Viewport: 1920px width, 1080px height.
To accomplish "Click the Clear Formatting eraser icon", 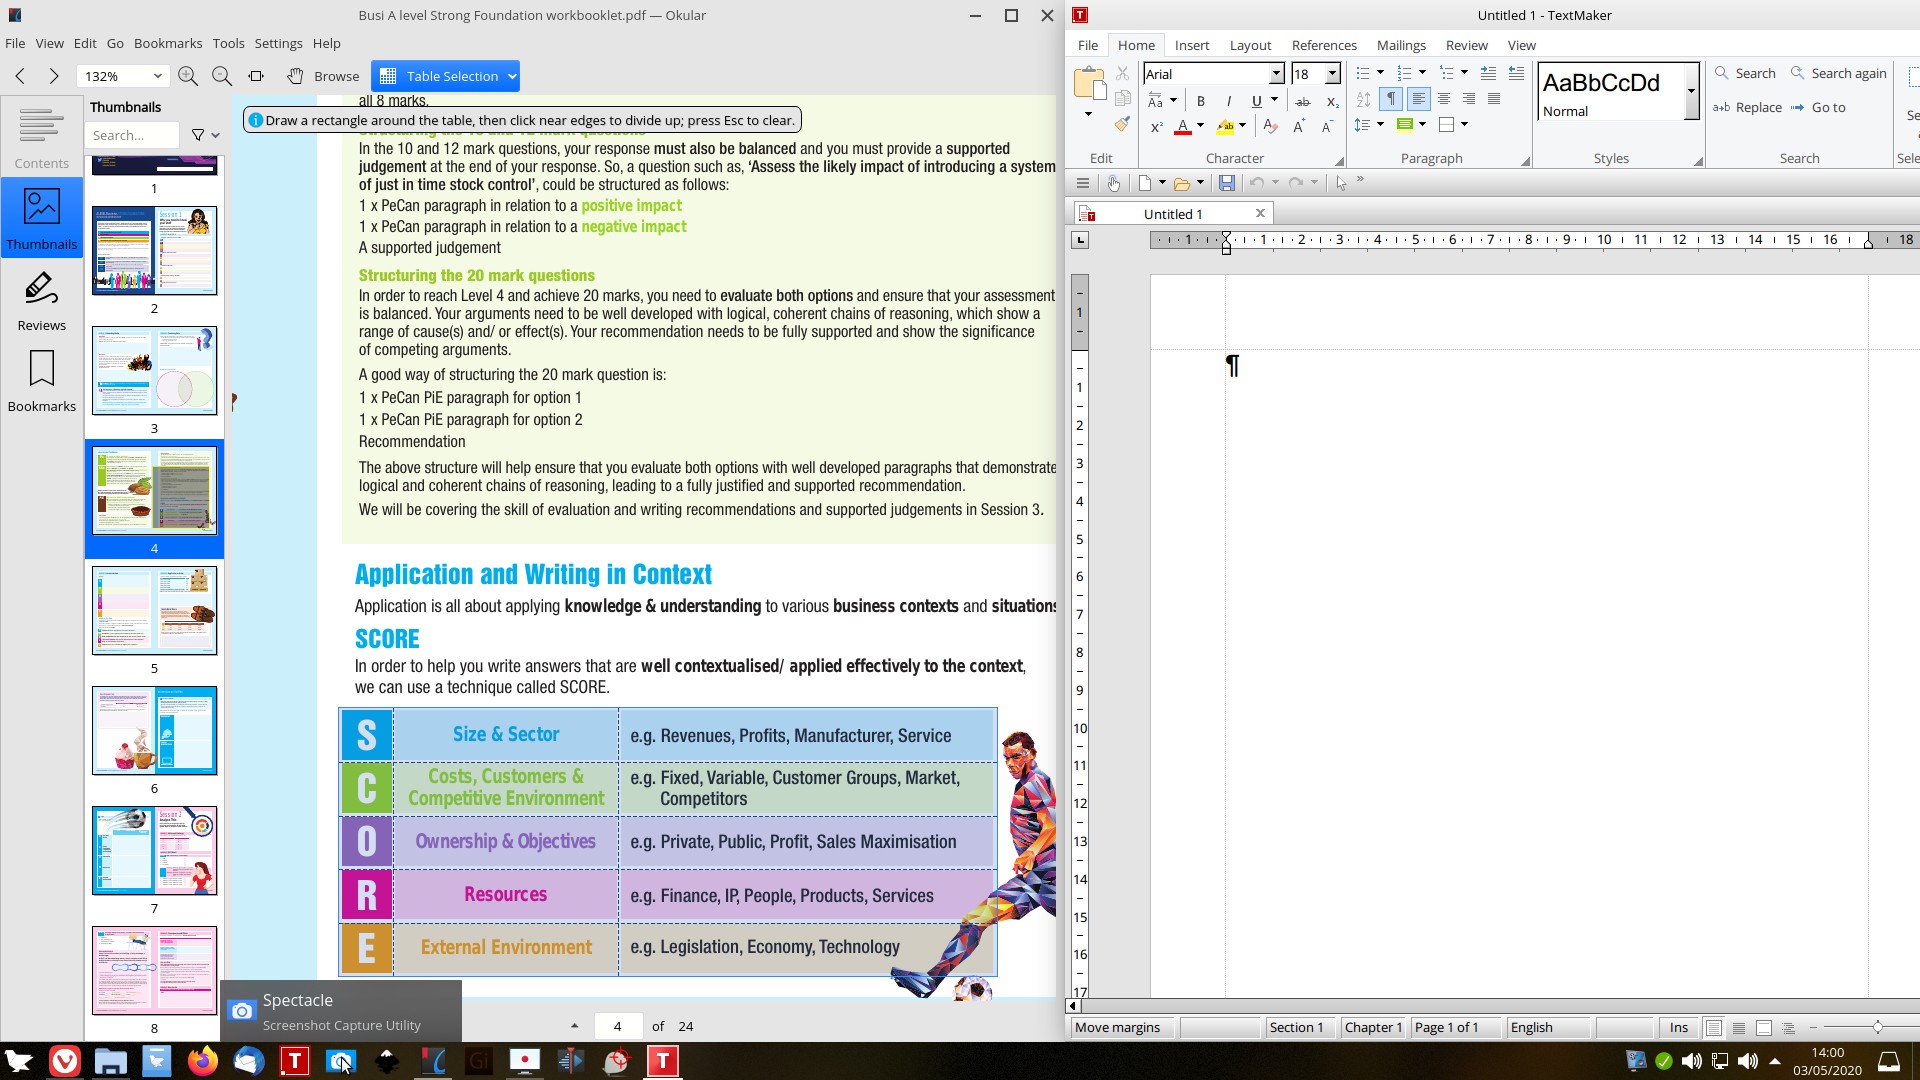I will coord(1270,126).
